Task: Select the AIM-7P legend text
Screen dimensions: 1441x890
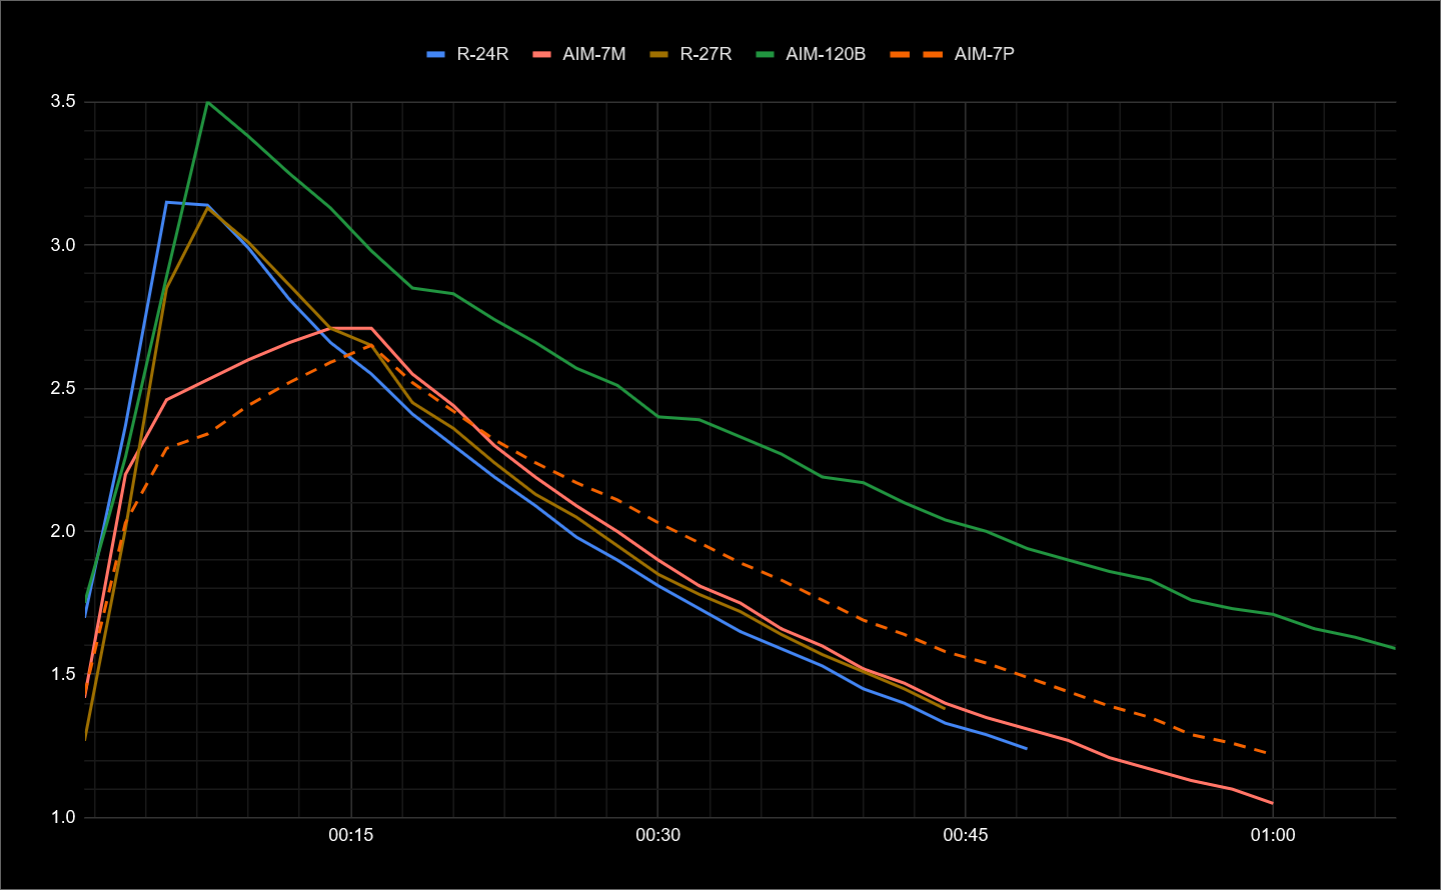Action: pyautogui.click(x=984, y=54)
